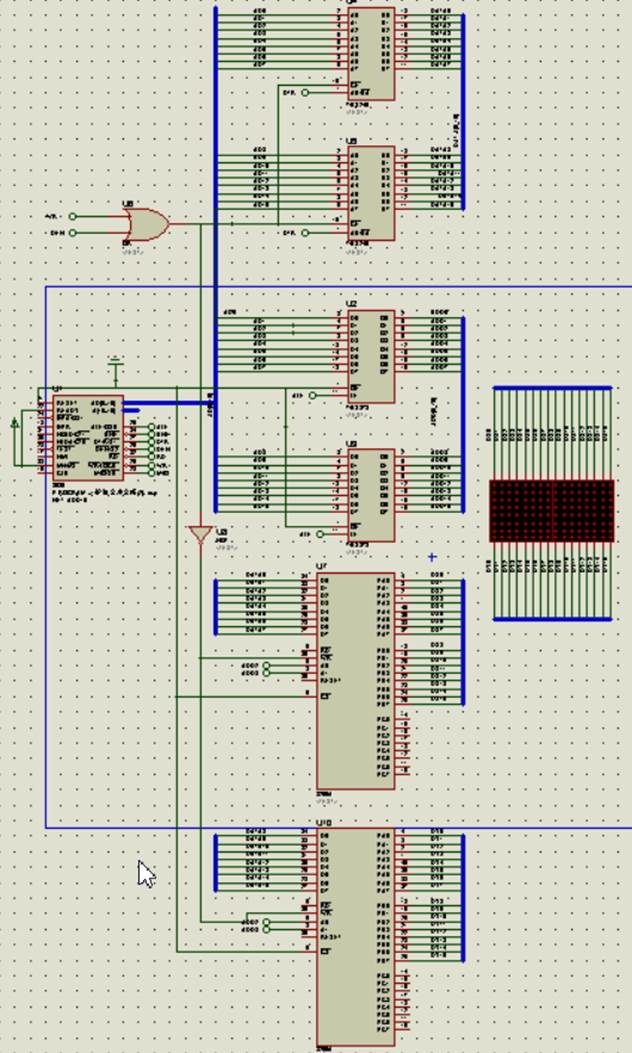This screenshot has width=632, height=1053.
Task: Select the OR gate symbol
Action: (x=144, y=224)
